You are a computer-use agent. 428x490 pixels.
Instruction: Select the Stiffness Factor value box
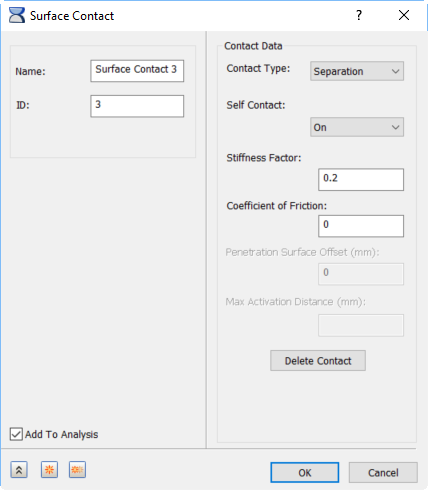click(x=361, y=180)
